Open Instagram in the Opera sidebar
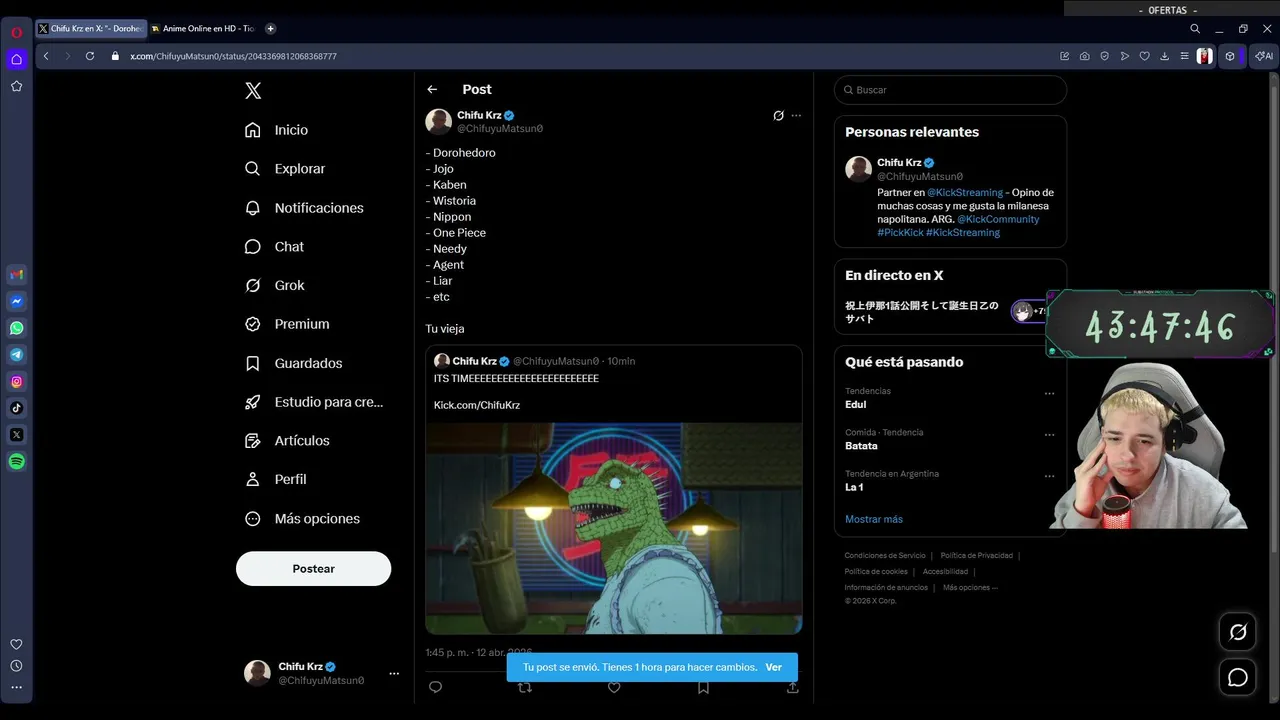The width and height of the screenshot is (1280, 720). click(16, 381)
